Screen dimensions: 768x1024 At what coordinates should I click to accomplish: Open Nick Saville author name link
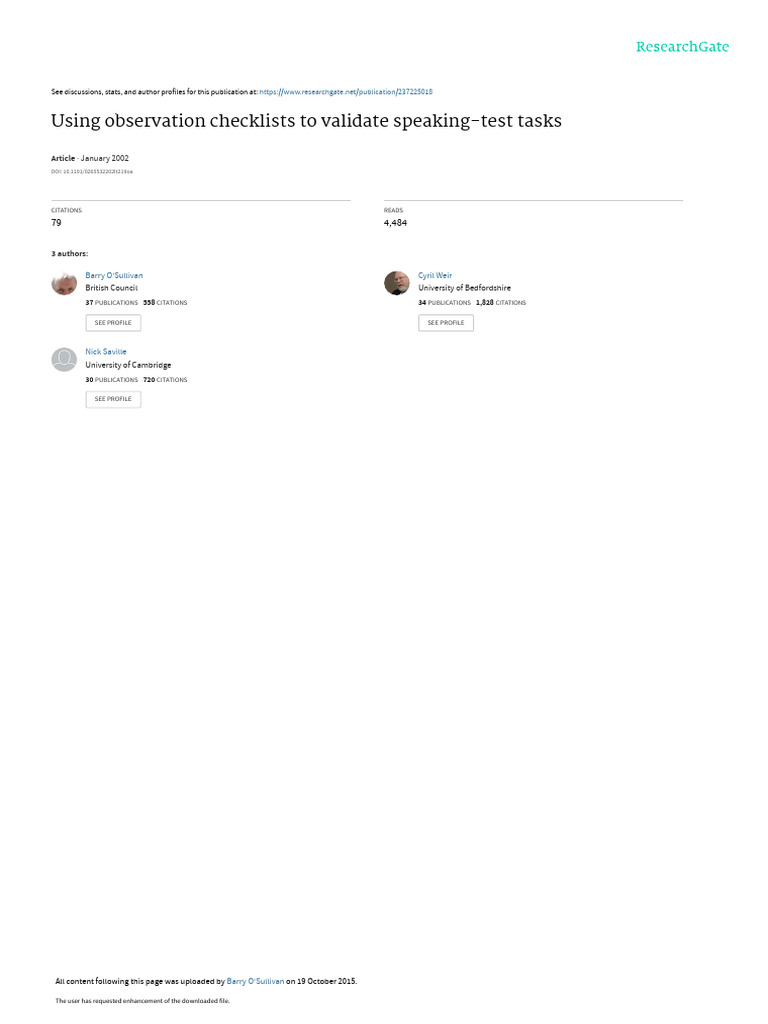pyautogui.click(x=106, y=351)
